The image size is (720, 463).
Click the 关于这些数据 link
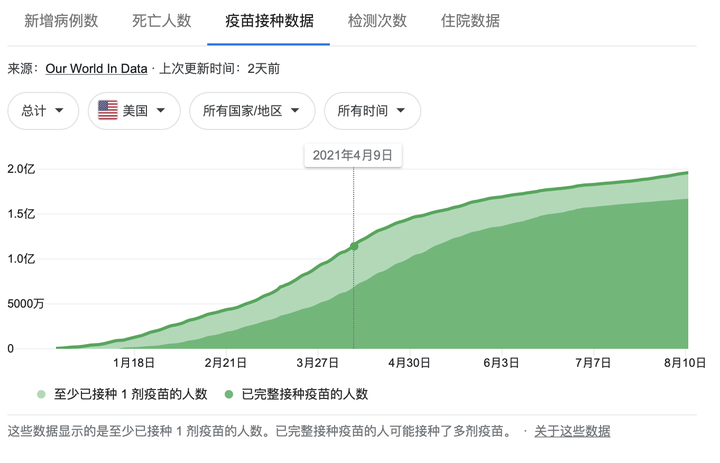click(572, 431)
